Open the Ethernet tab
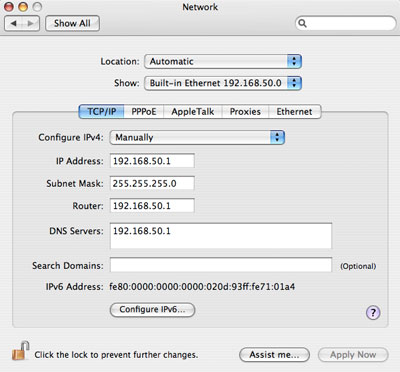 (294, 111)
